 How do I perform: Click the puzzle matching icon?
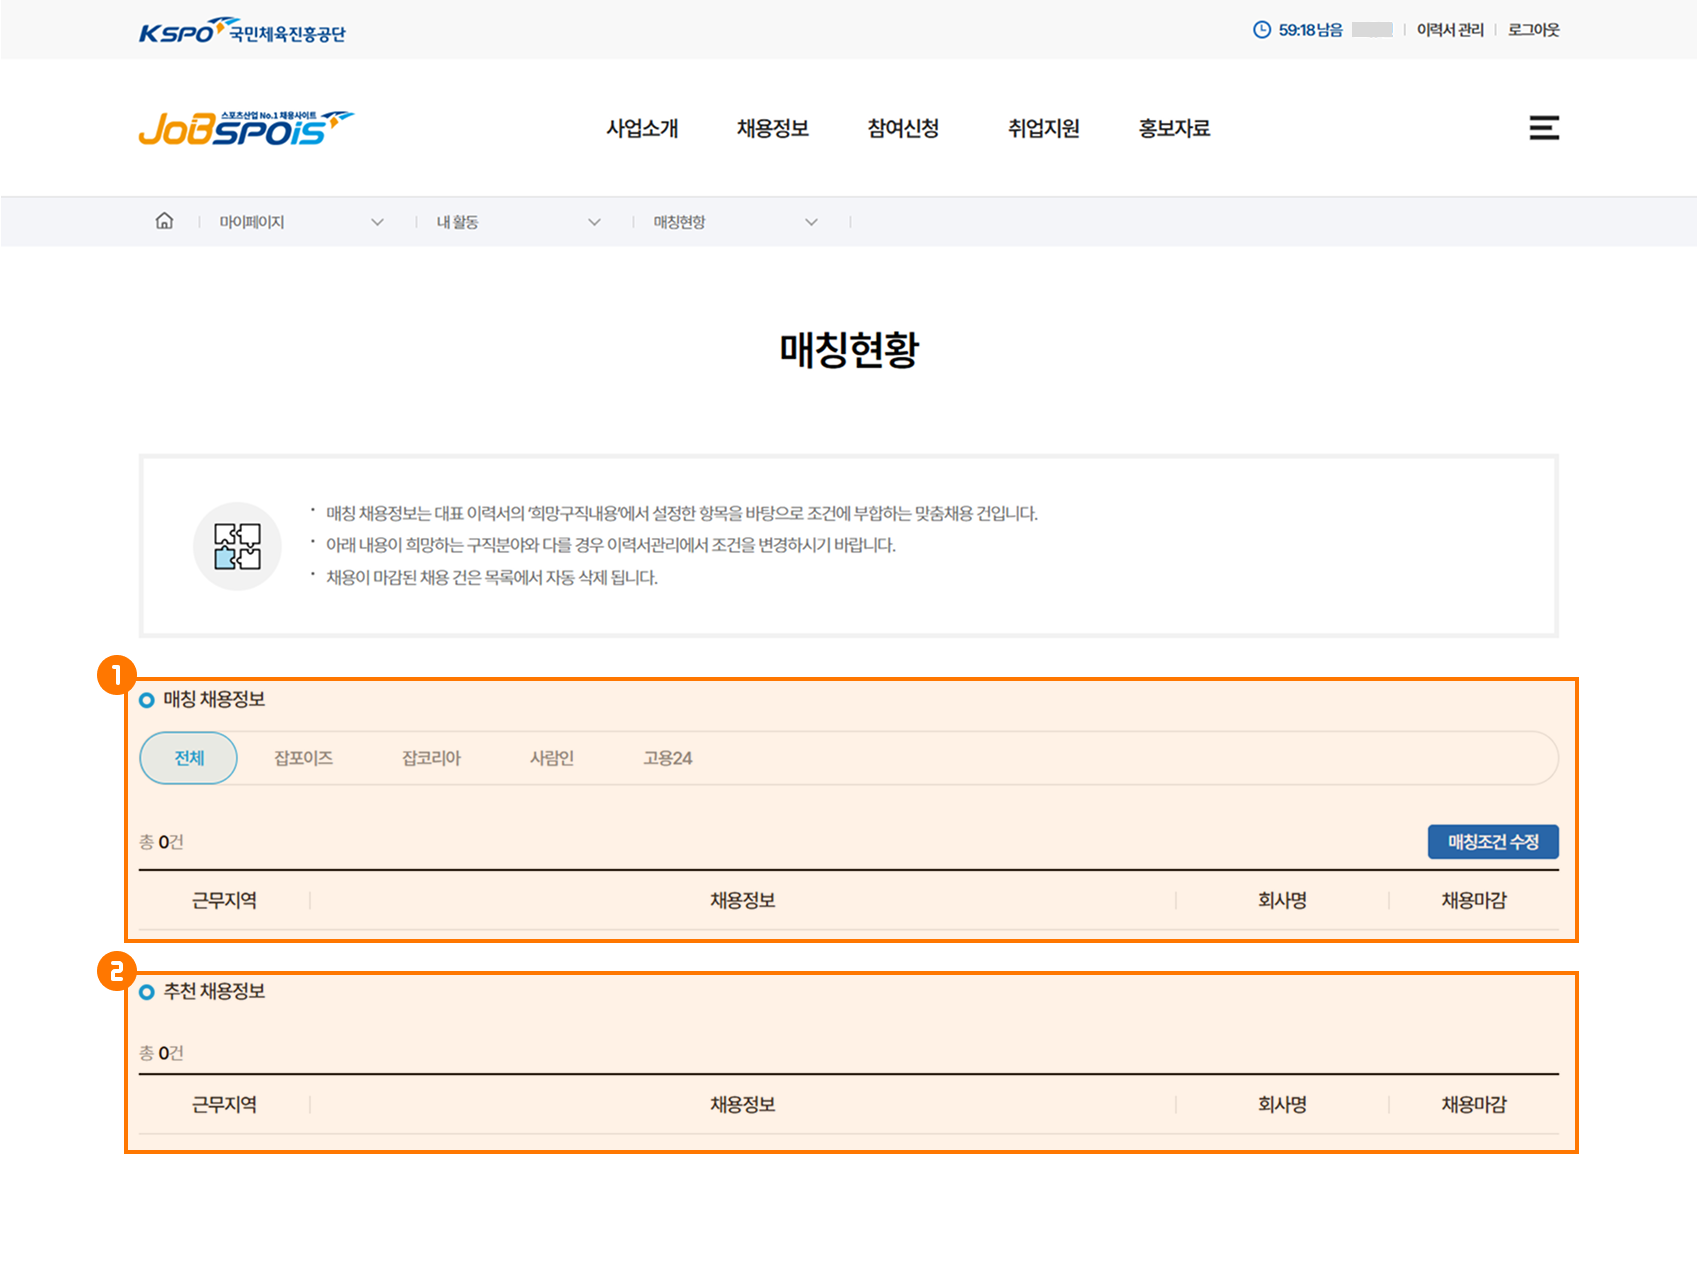click(237, 546)
